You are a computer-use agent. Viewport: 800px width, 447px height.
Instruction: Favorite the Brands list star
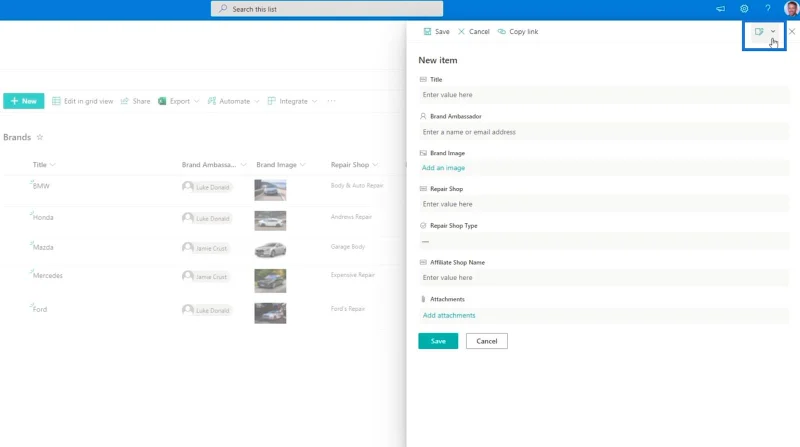click(x=40, y=137)
